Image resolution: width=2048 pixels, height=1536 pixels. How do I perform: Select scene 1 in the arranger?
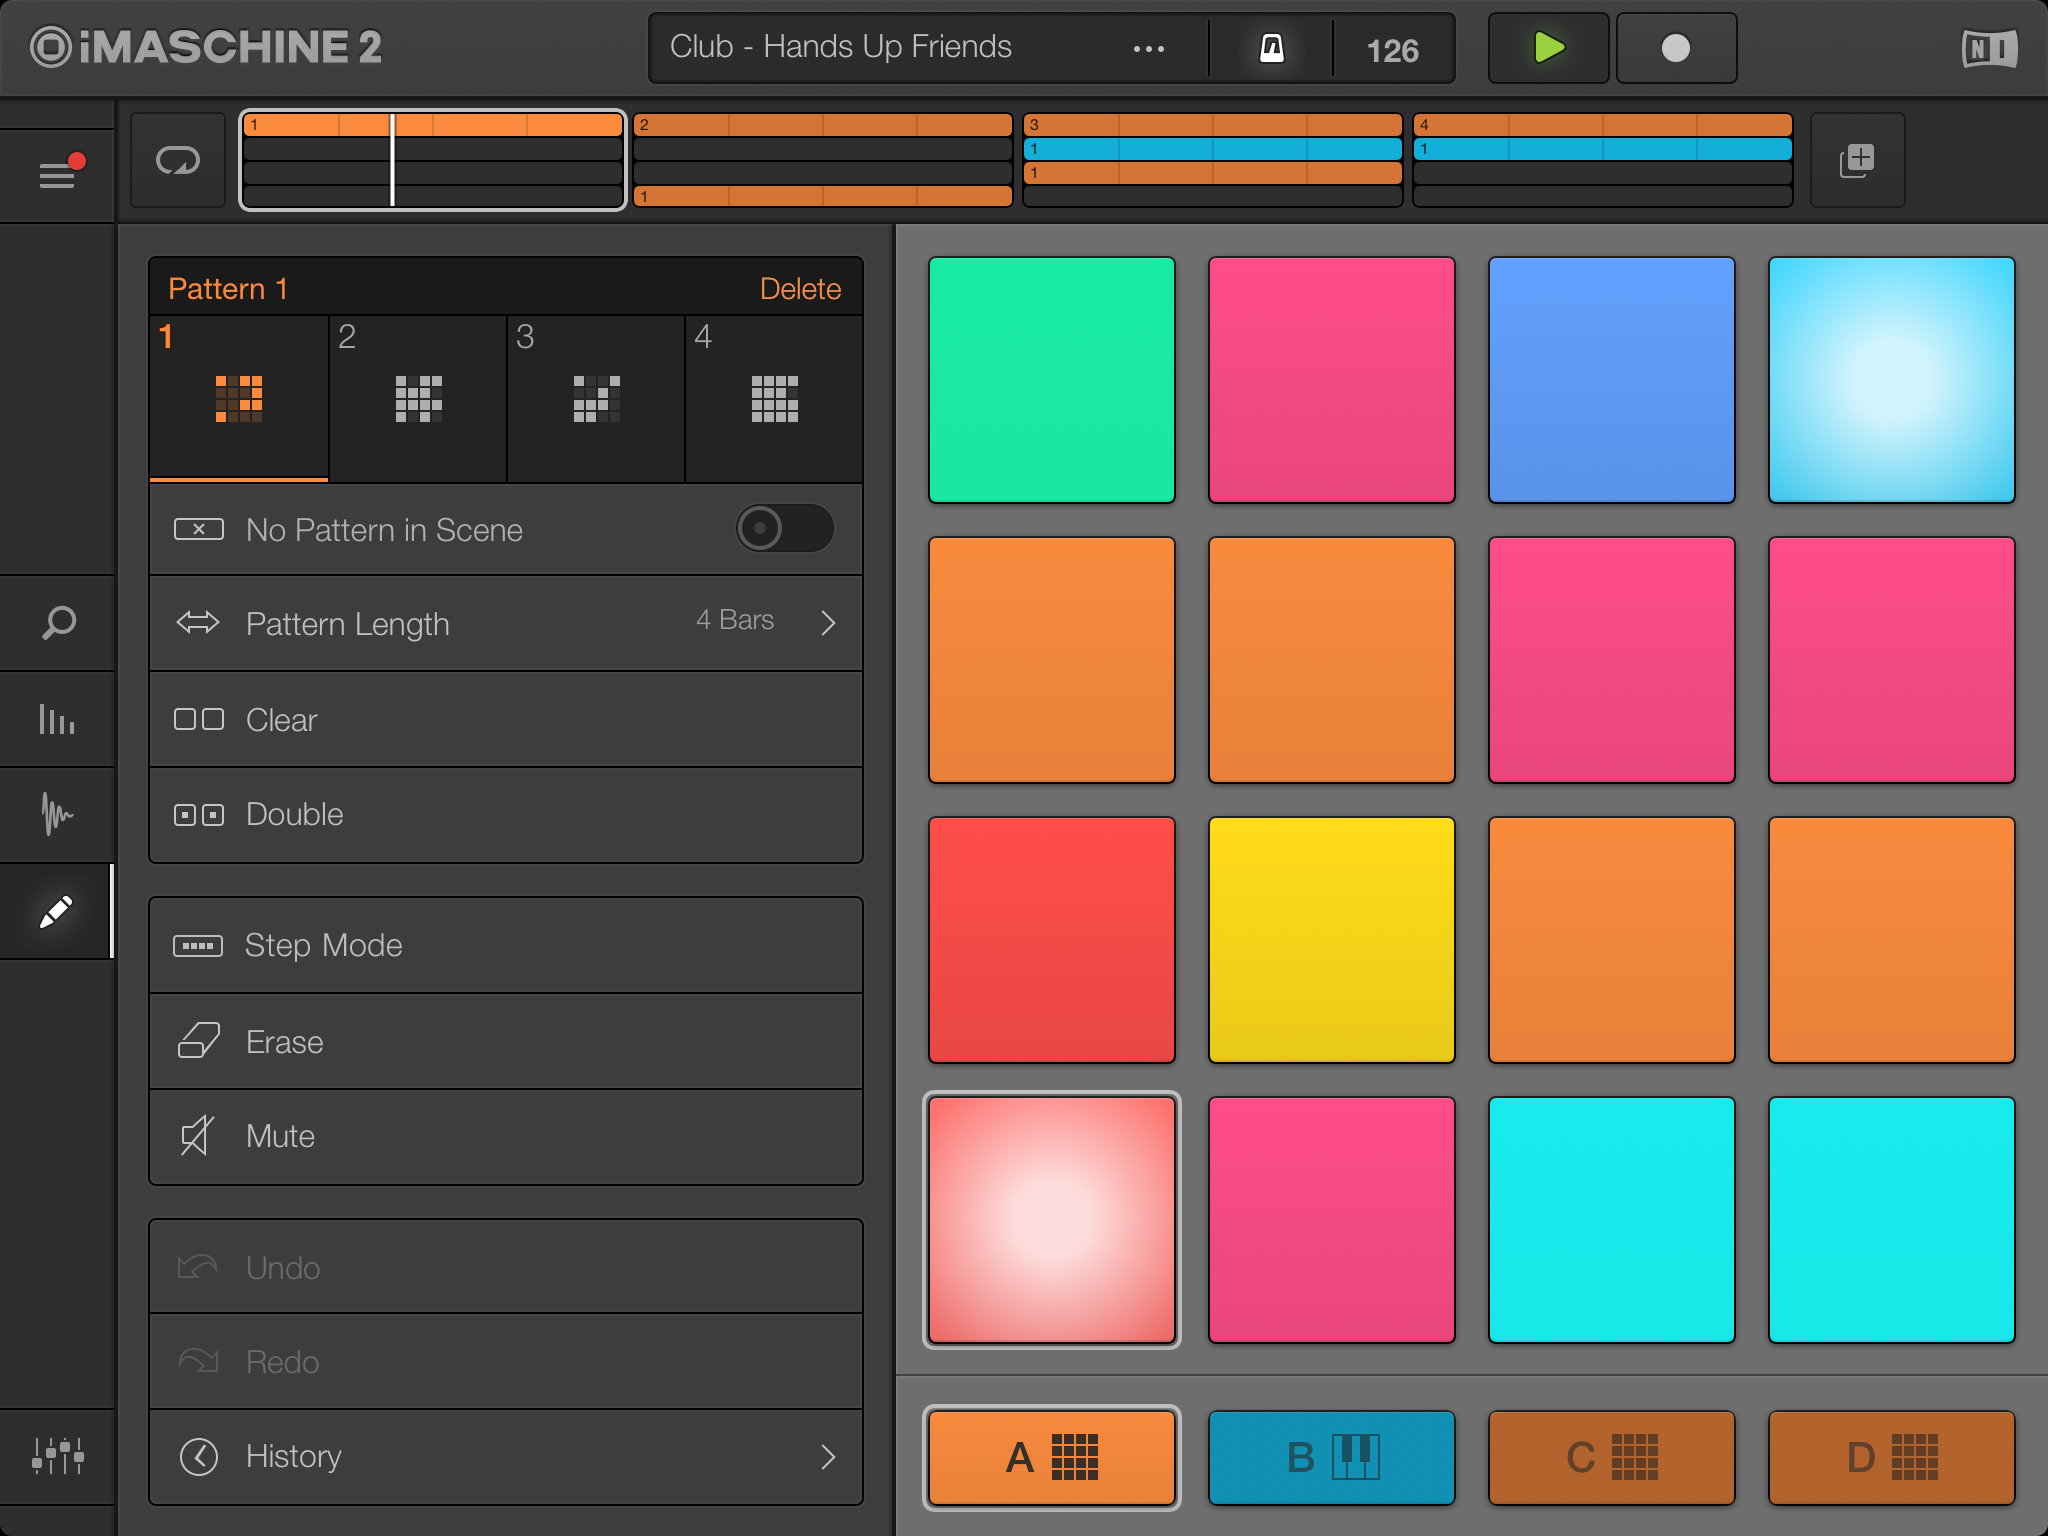click(433, 160)
